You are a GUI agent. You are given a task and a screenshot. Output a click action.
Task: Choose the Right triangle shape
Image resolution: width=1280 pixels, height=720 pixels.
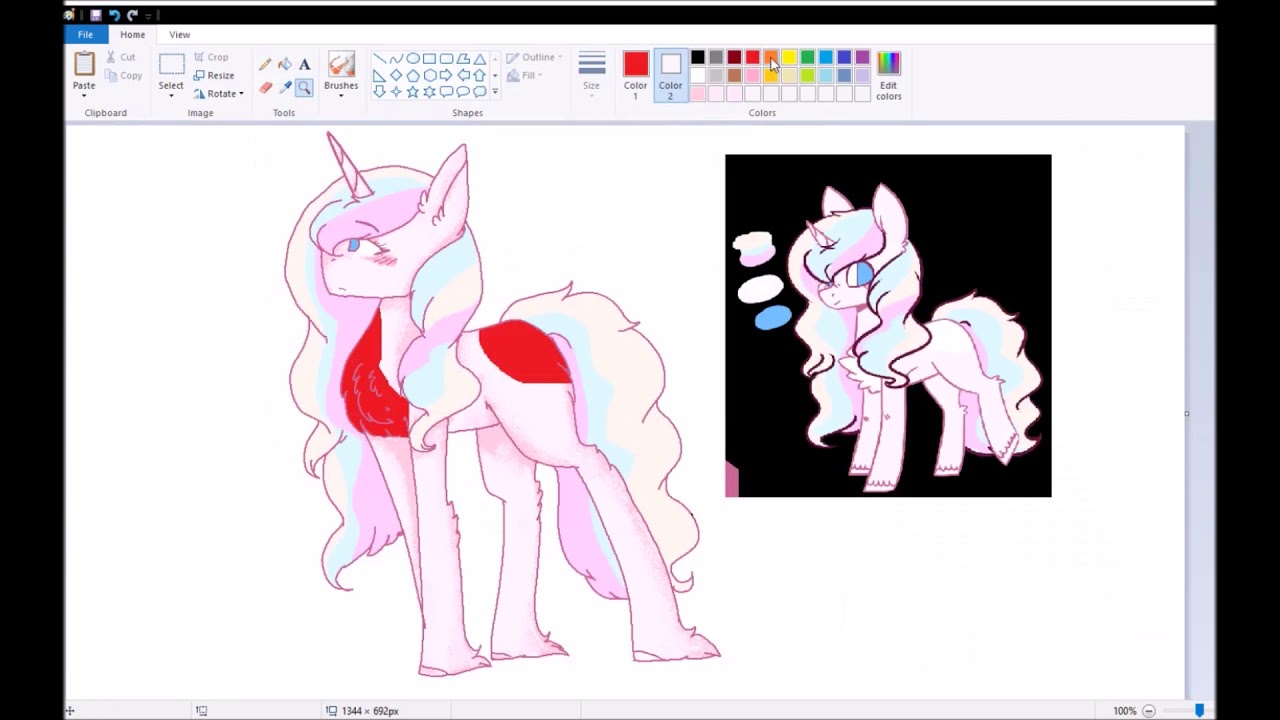[379, 75]
